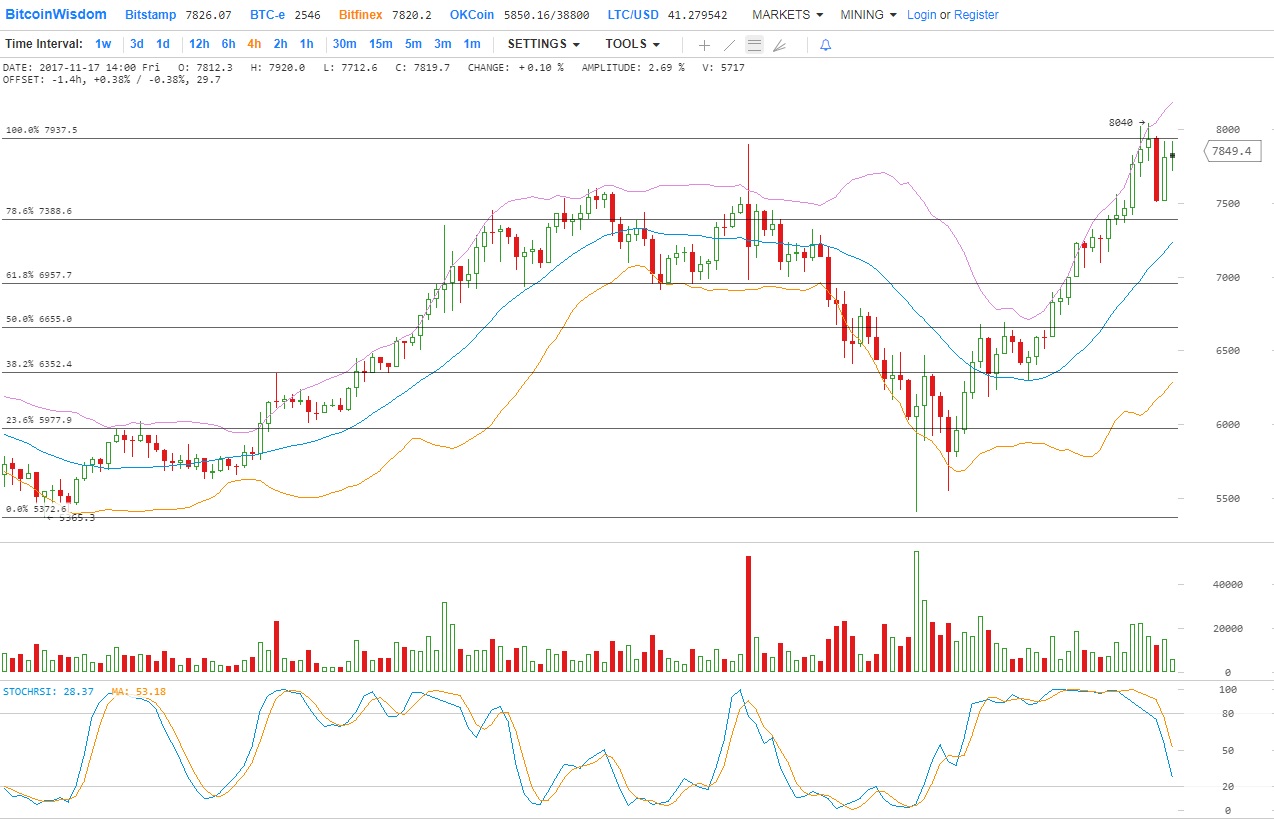The width and height of the screenshot is (1274, 819).
Task: Choose the 1m time interval
Action: tap(471, 44)
